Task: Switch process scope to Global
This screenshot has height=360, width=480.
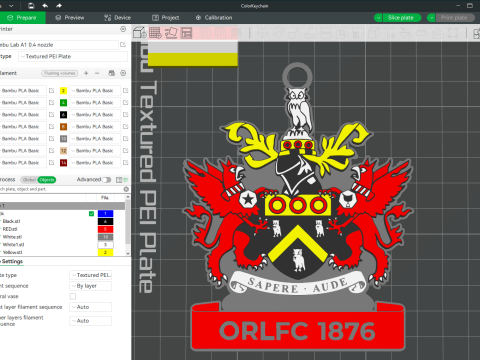Action: (29, 180)
